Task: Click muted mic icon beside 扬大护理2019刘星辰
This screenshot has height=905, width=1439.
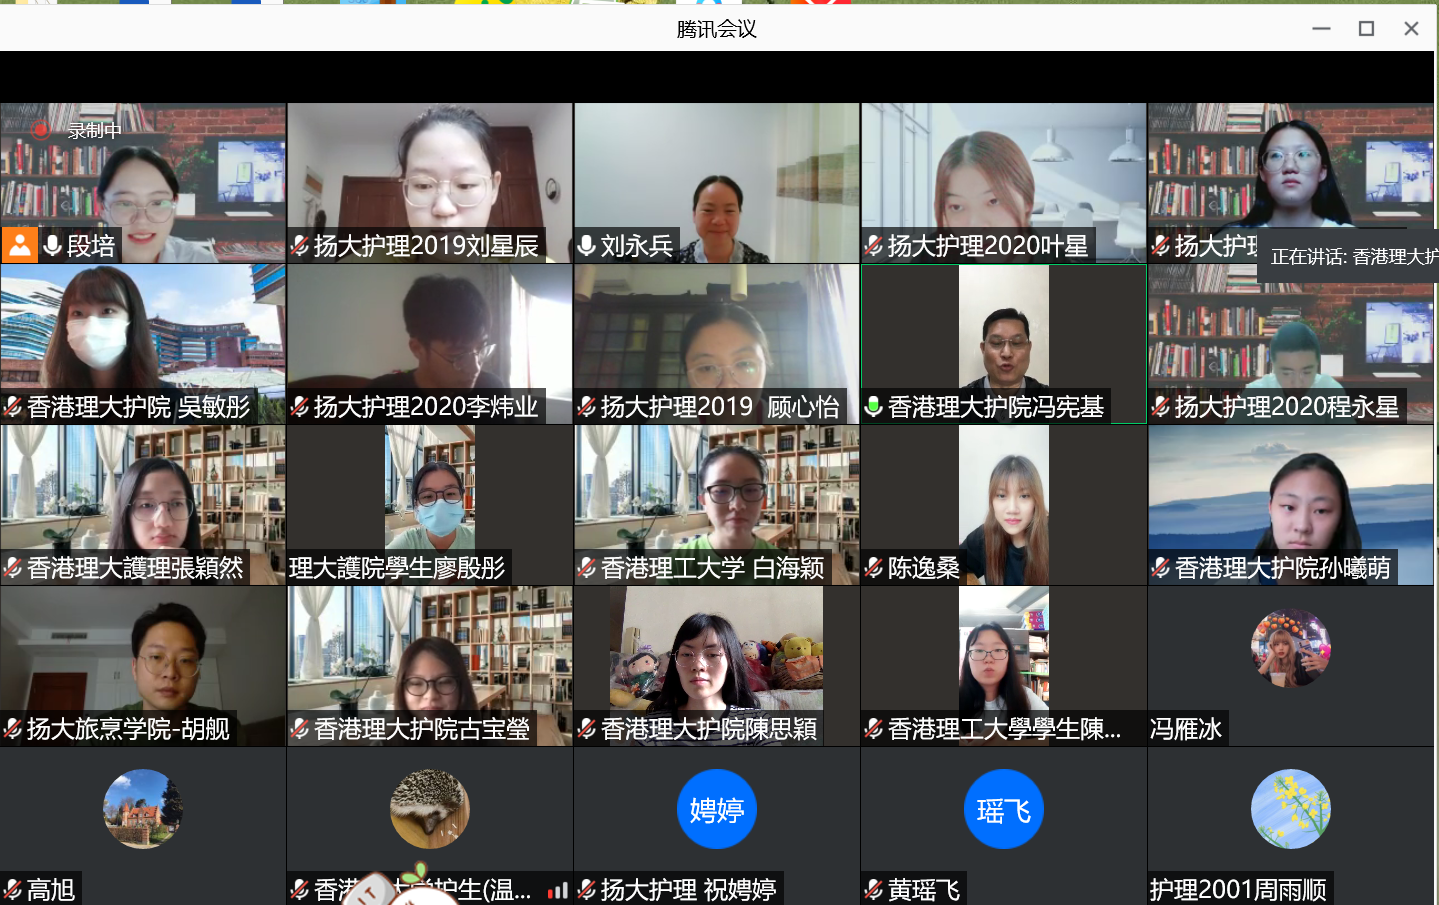Action: pos(300,245)
